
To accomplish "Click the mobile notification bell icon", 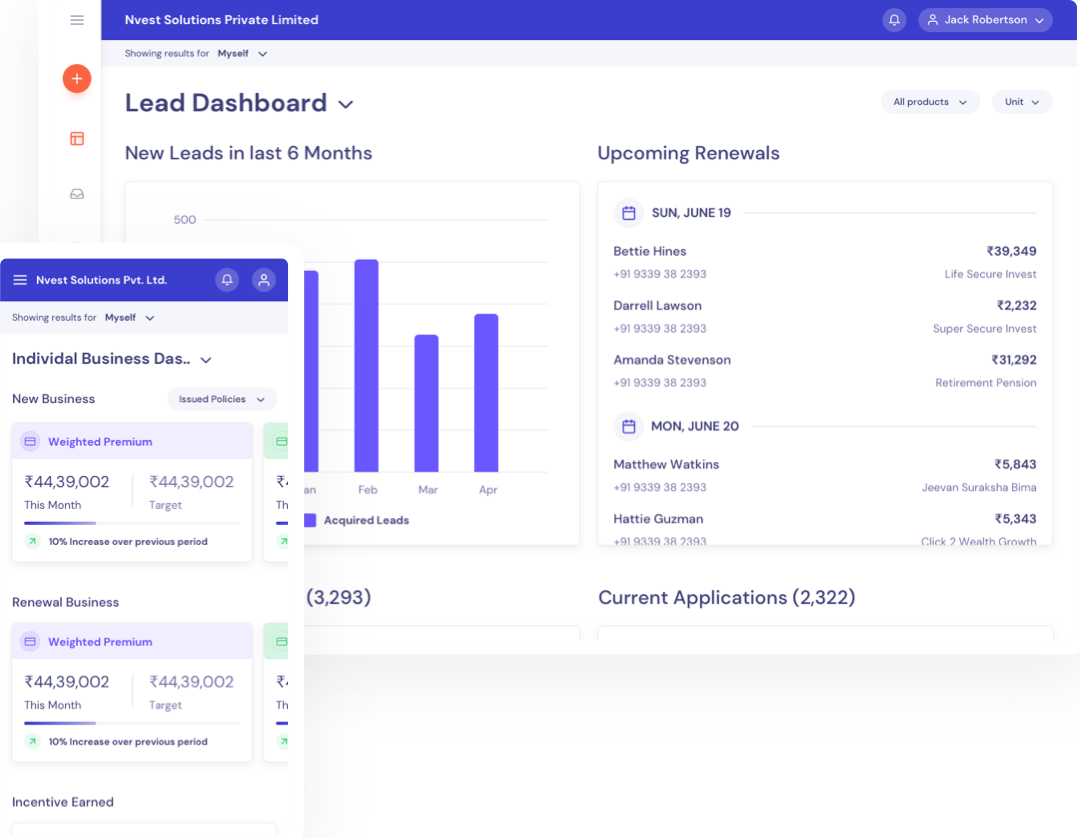I will [227, 280].
